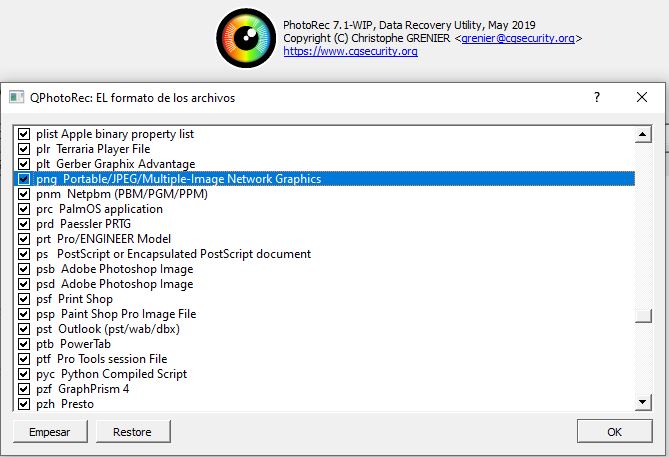Screen dimensions: 669x457
Task: Select the 'prt Pro/ENGINEER Model' row
Action: [324, 239]
